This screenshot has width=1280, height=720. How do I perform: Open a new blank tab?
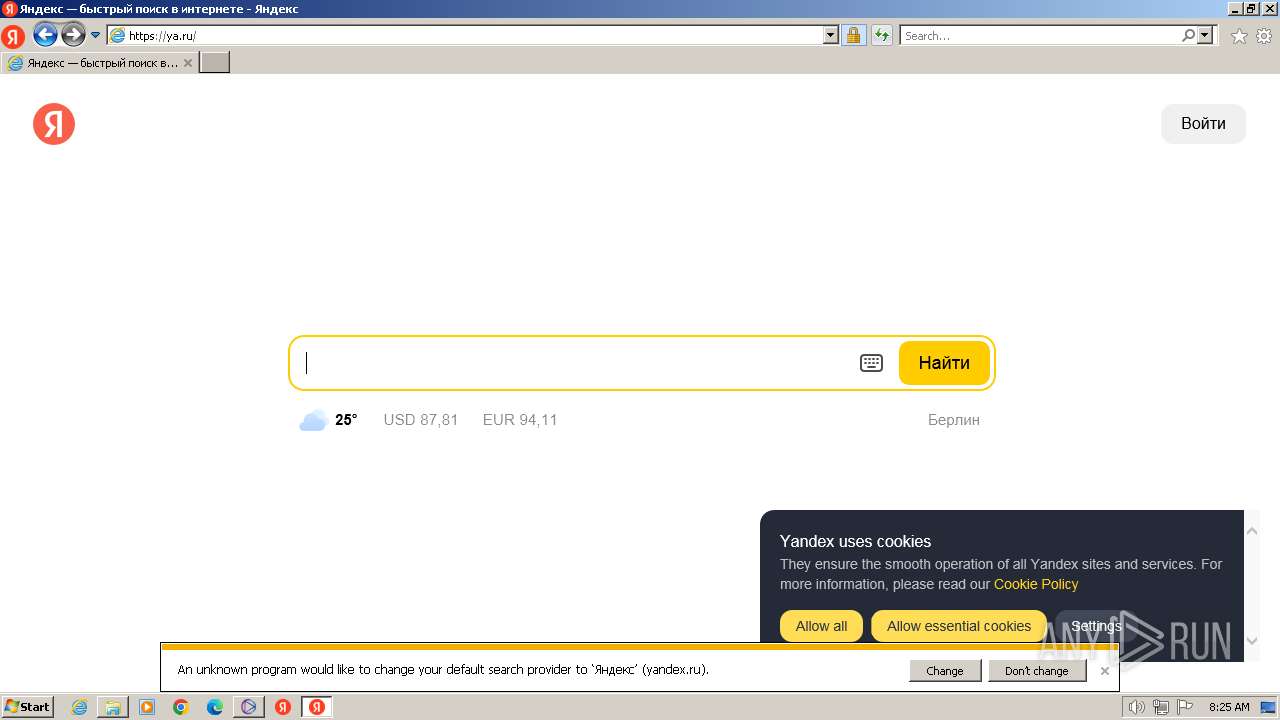coord(215,62)
